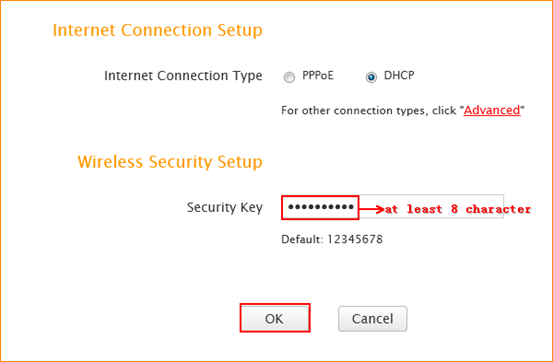553x362 pixels.
Task: Click the Internet Connection Type label
Action: pos(183,76)
